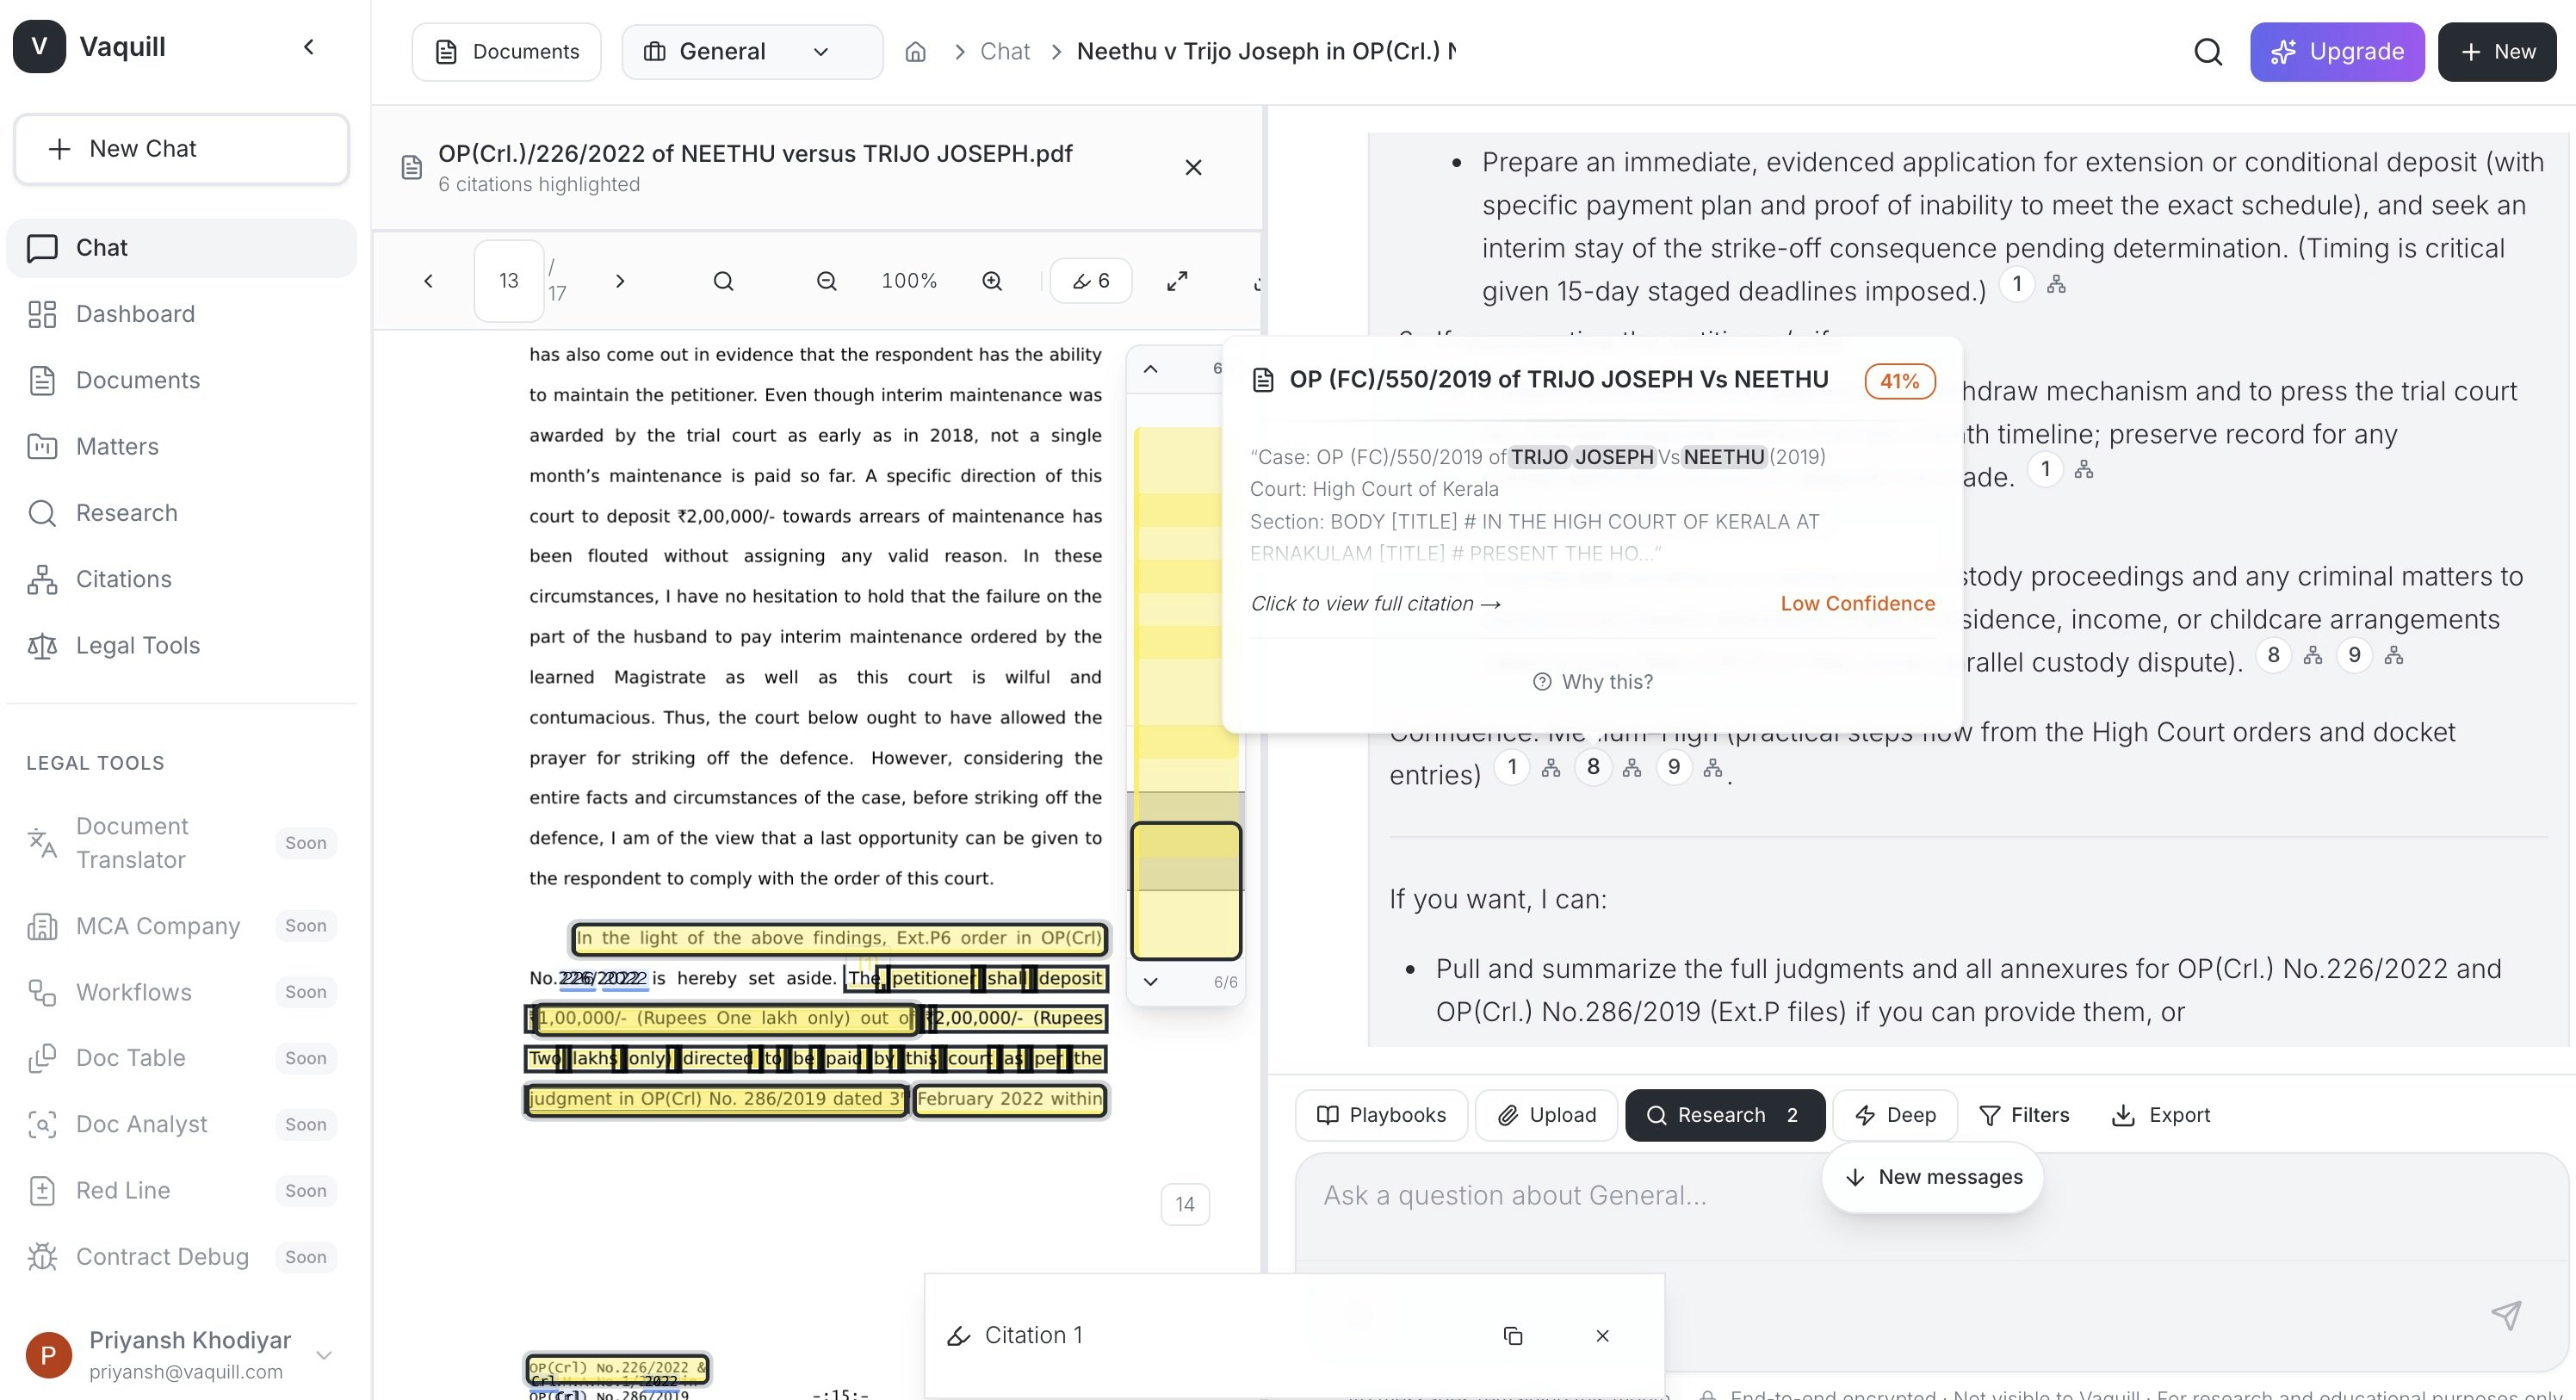Navigate to the Dashboard section

tap(134, 313)
